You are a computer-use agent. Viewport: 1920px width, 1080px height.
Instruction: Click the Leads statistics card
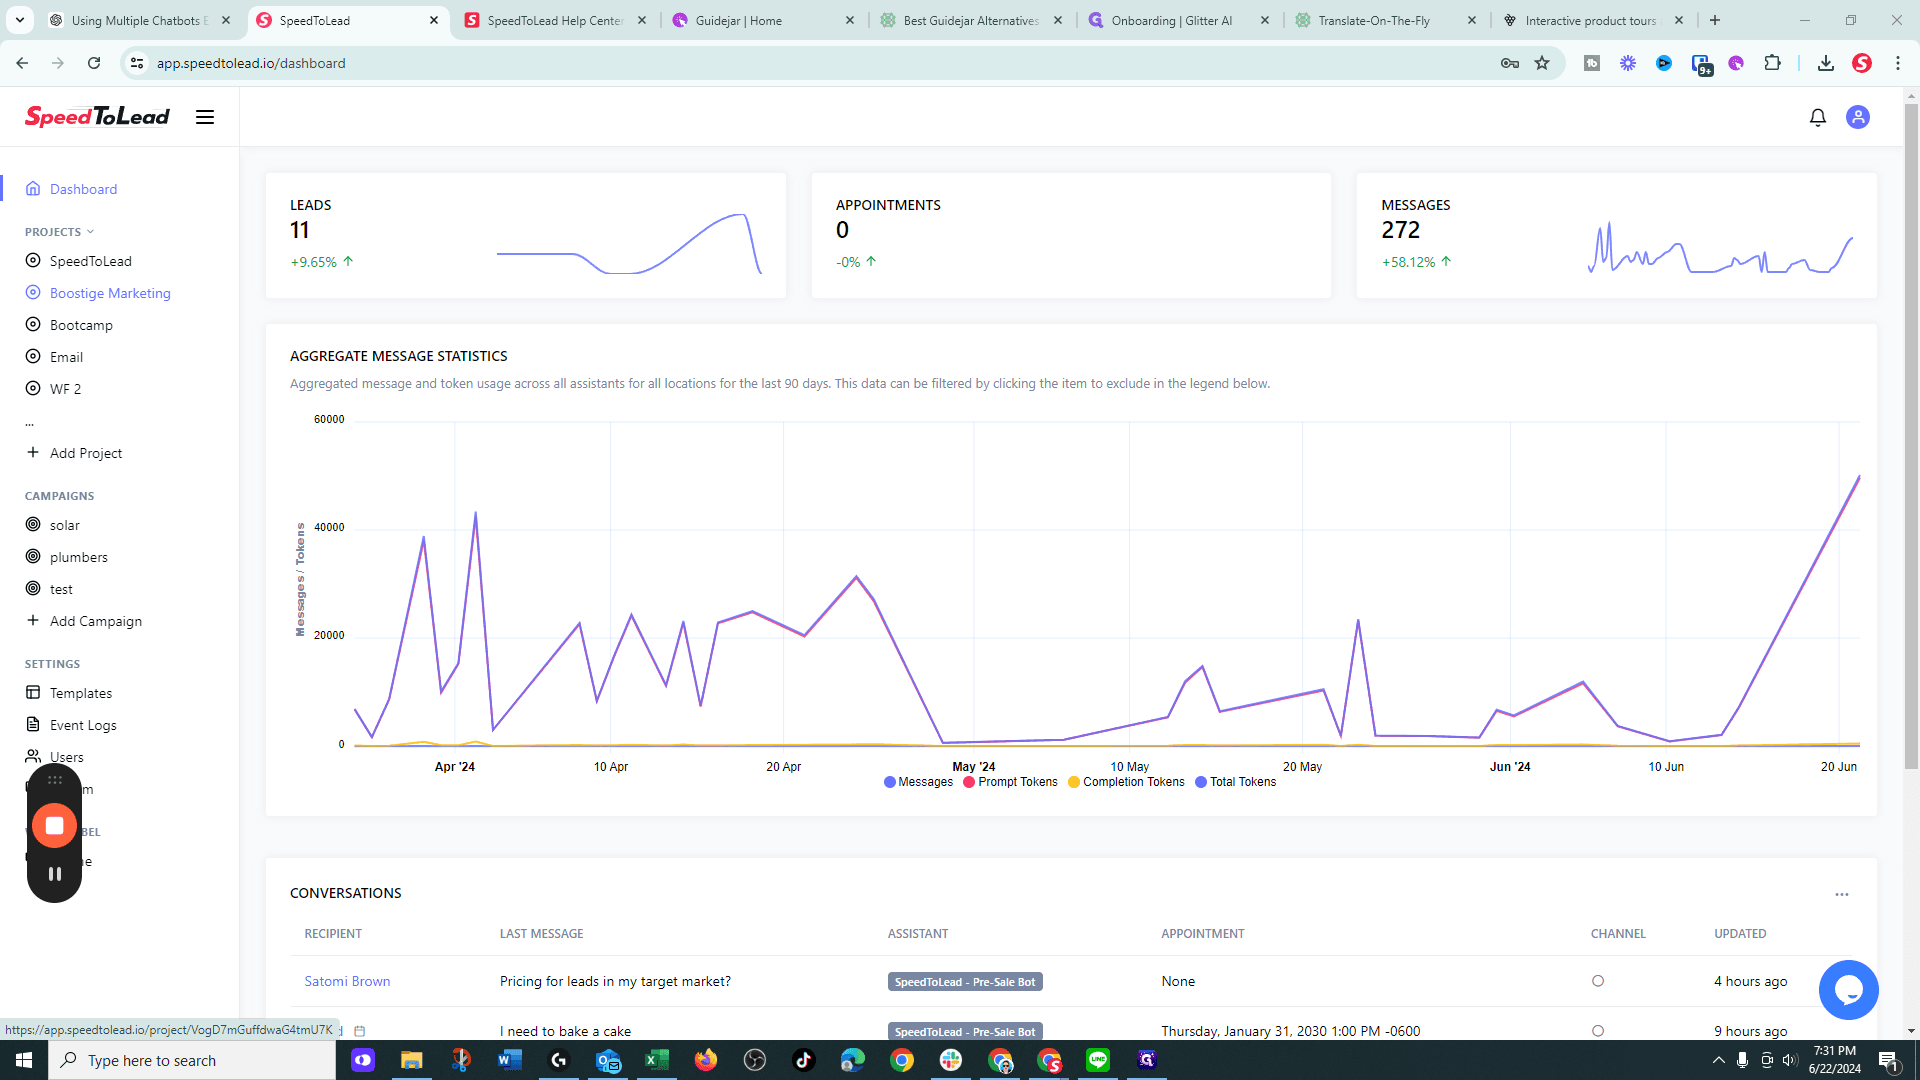[526, 236]
